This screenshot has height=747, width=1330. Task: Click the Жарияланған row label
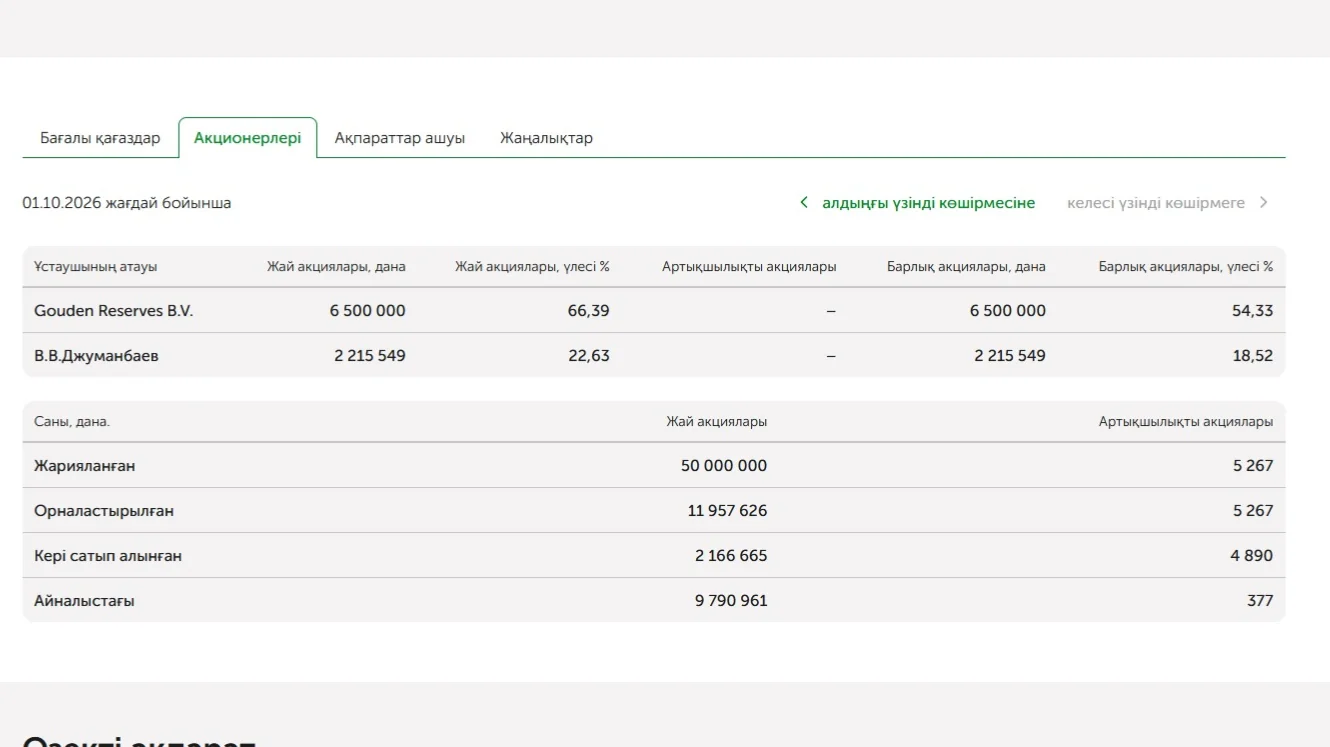tap(85, 466)
